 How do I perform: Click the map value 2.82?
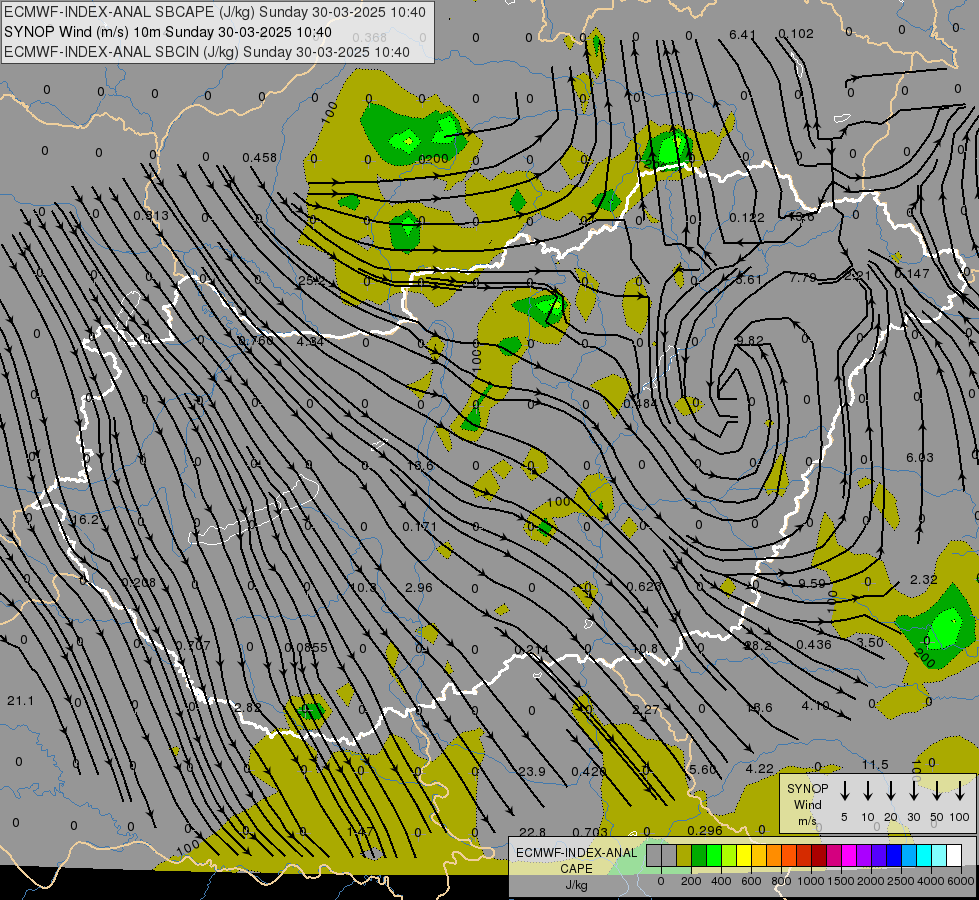(248, 707)
